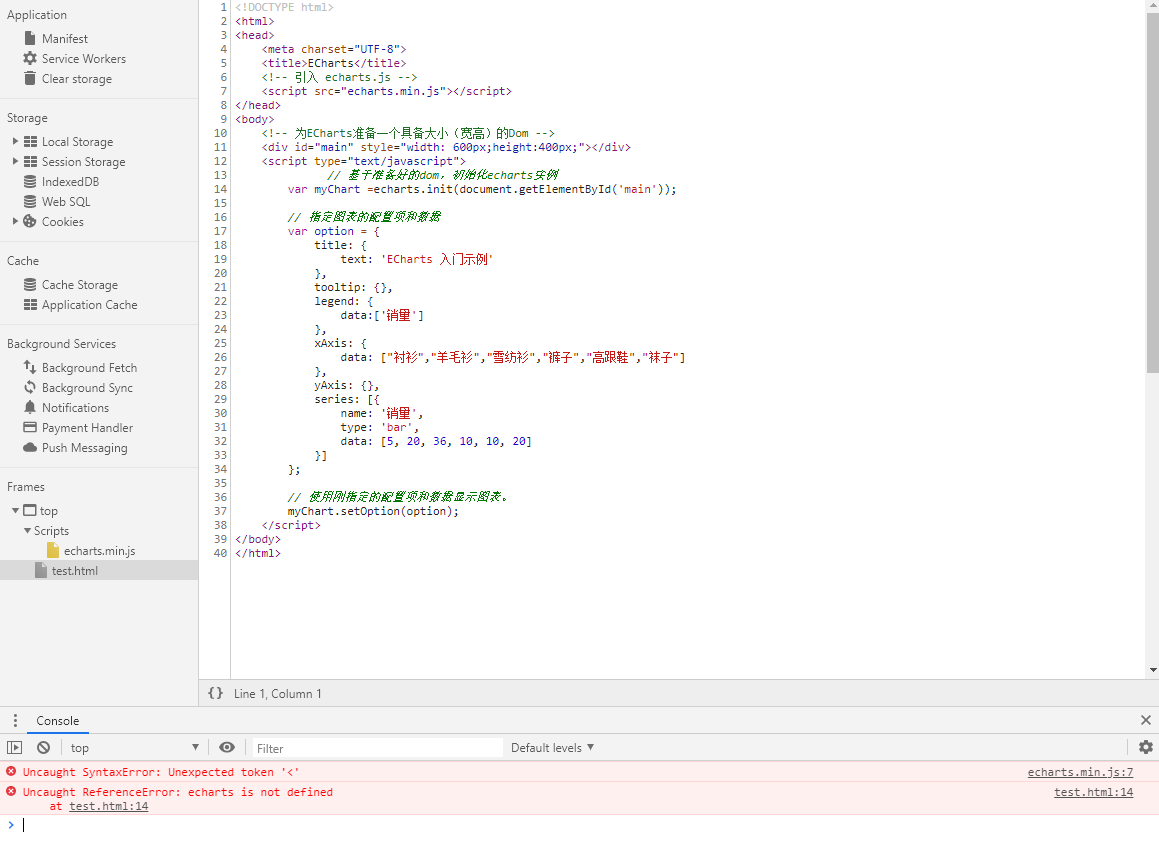This screenshot has width=1159, height=858.
Task: Click the test.html document icon
Action: pyautogui.click(x=41, y=571)
